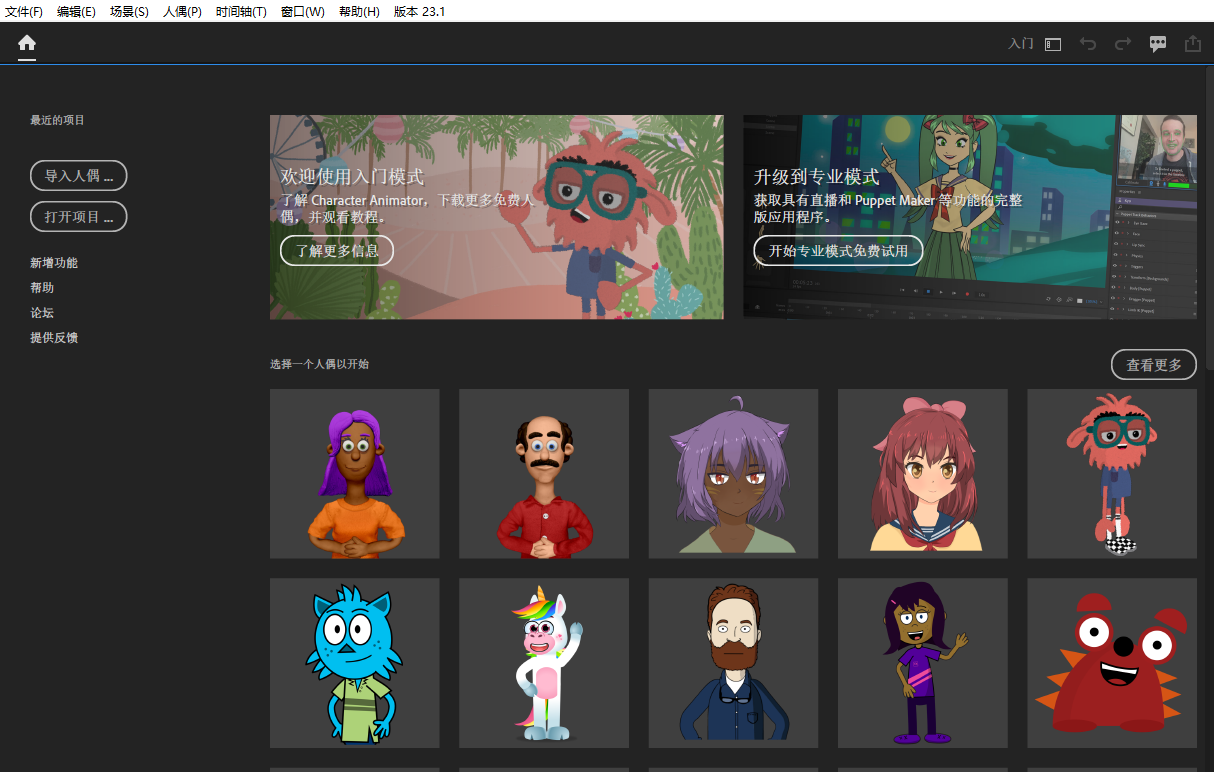Click the 最近的项目 heading
1214x772 pixels.
57,120
